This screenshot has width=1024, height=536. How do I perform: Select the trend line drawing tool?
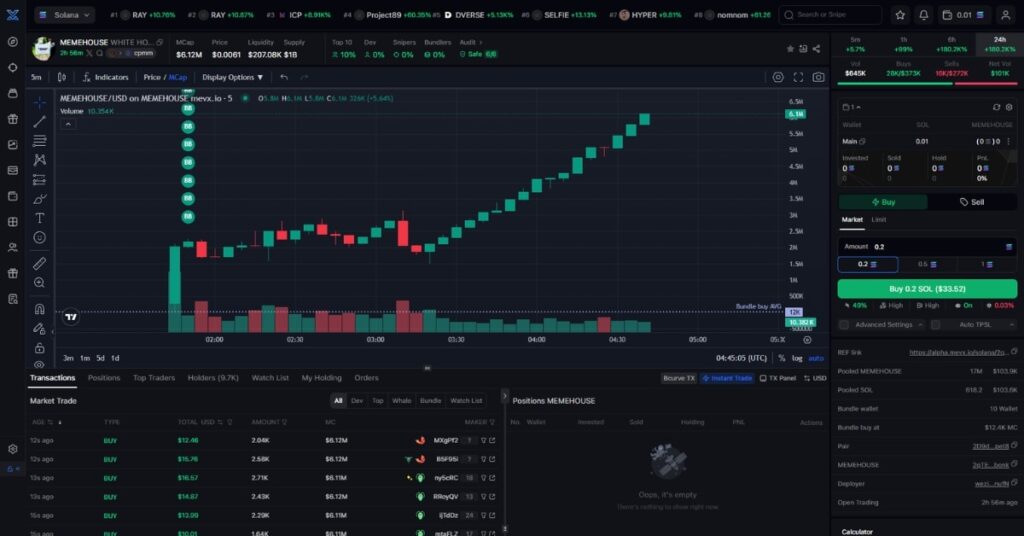click(x=39, y=121)
